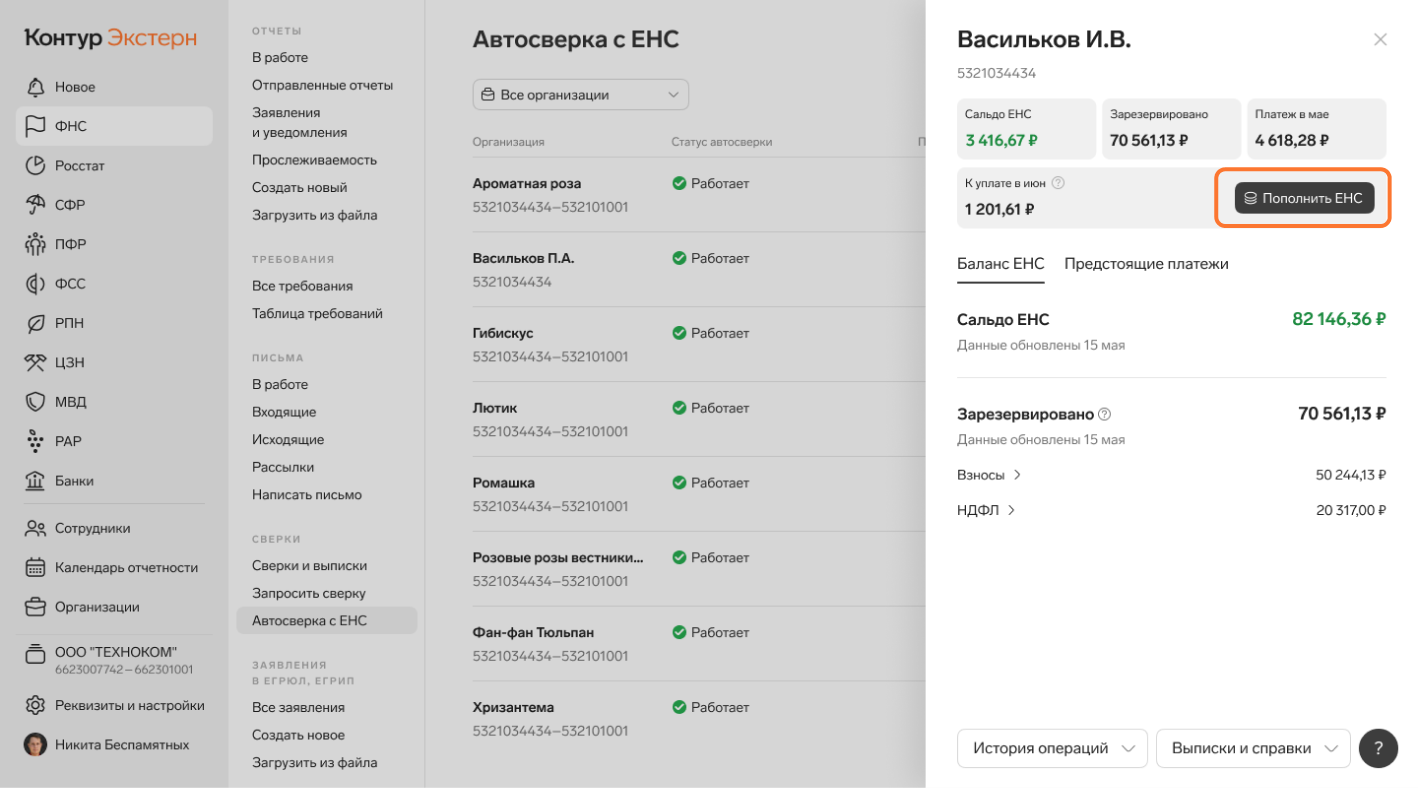This screenshot has width=1418, height=788.
Task: Open the Календарь отчетности calendar icon
Action: point(36,567)
